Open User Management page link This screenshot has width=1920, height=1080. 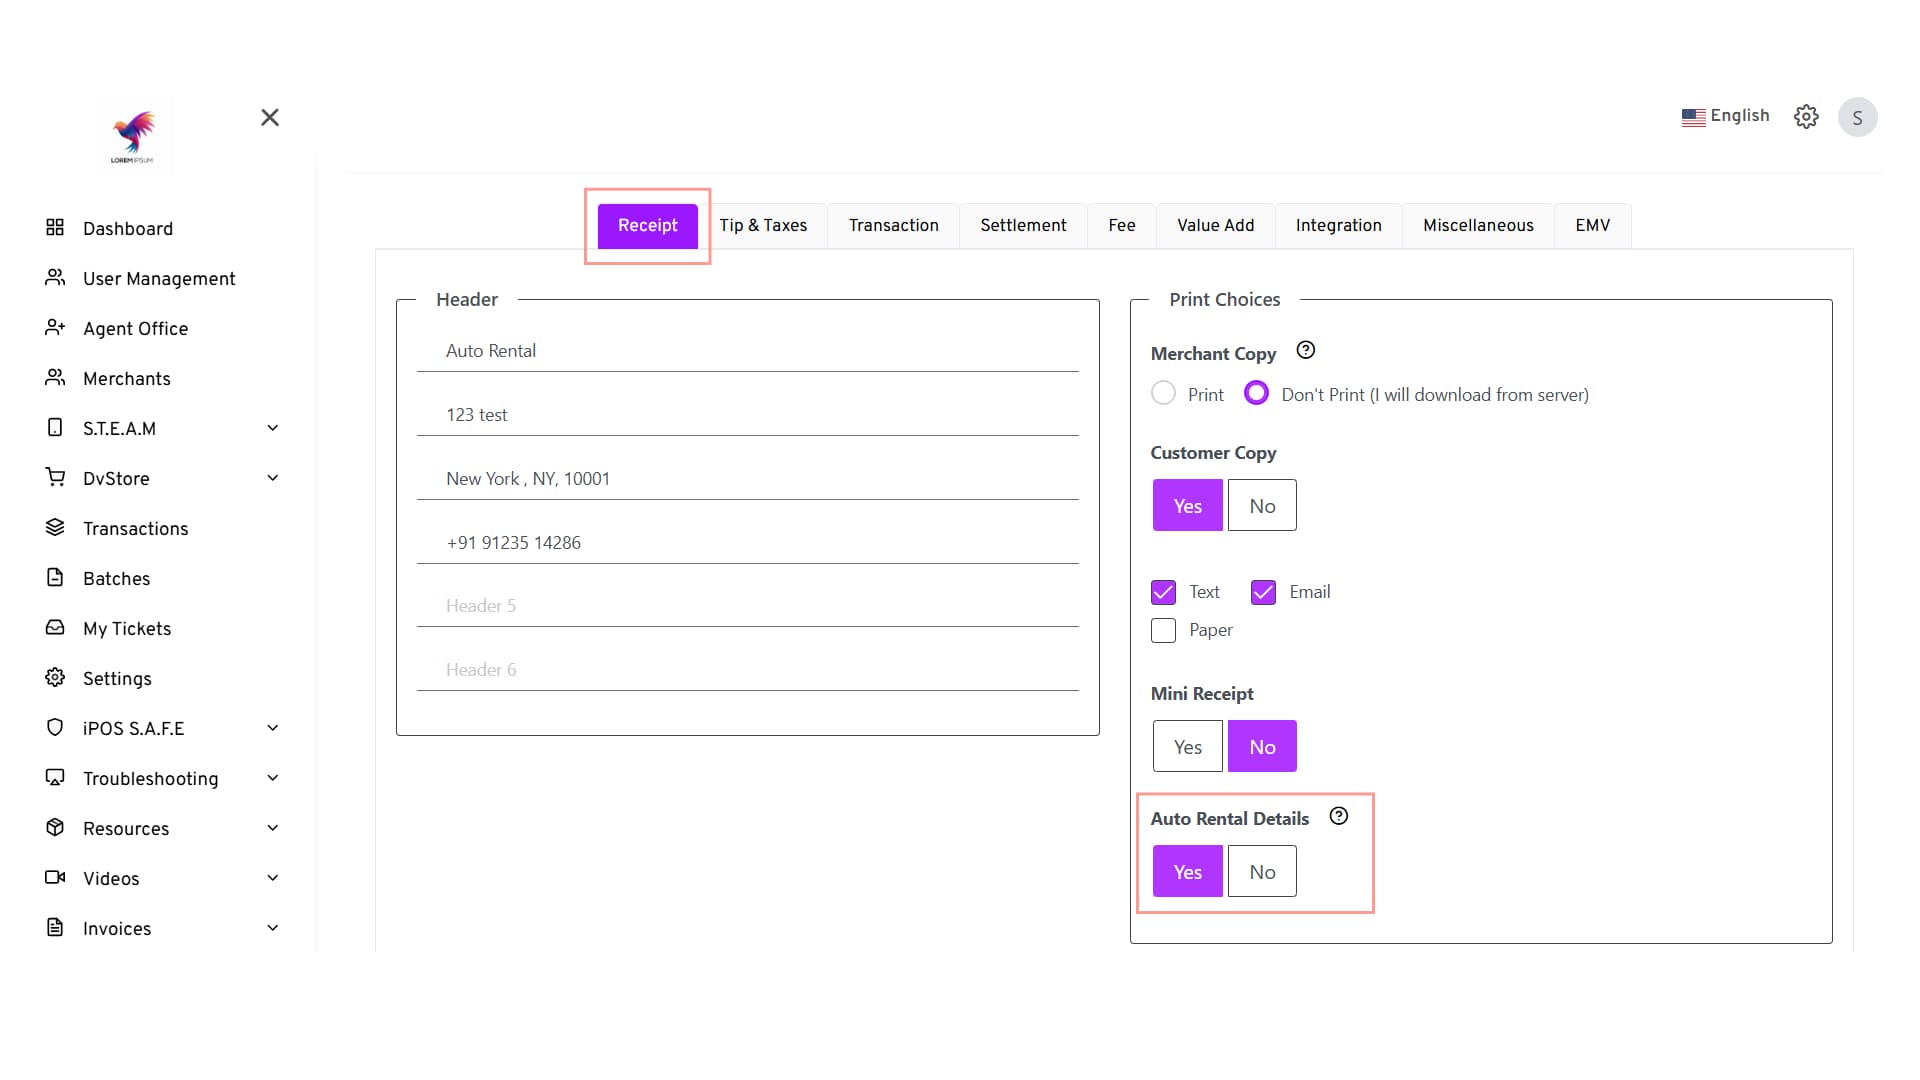coord(159,279)
